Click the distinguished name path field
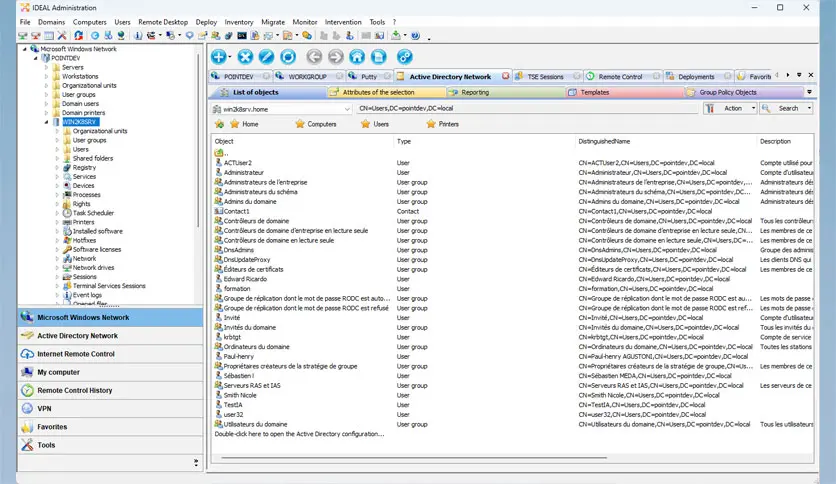Screen dimensions: 836x484 point(527,108)
